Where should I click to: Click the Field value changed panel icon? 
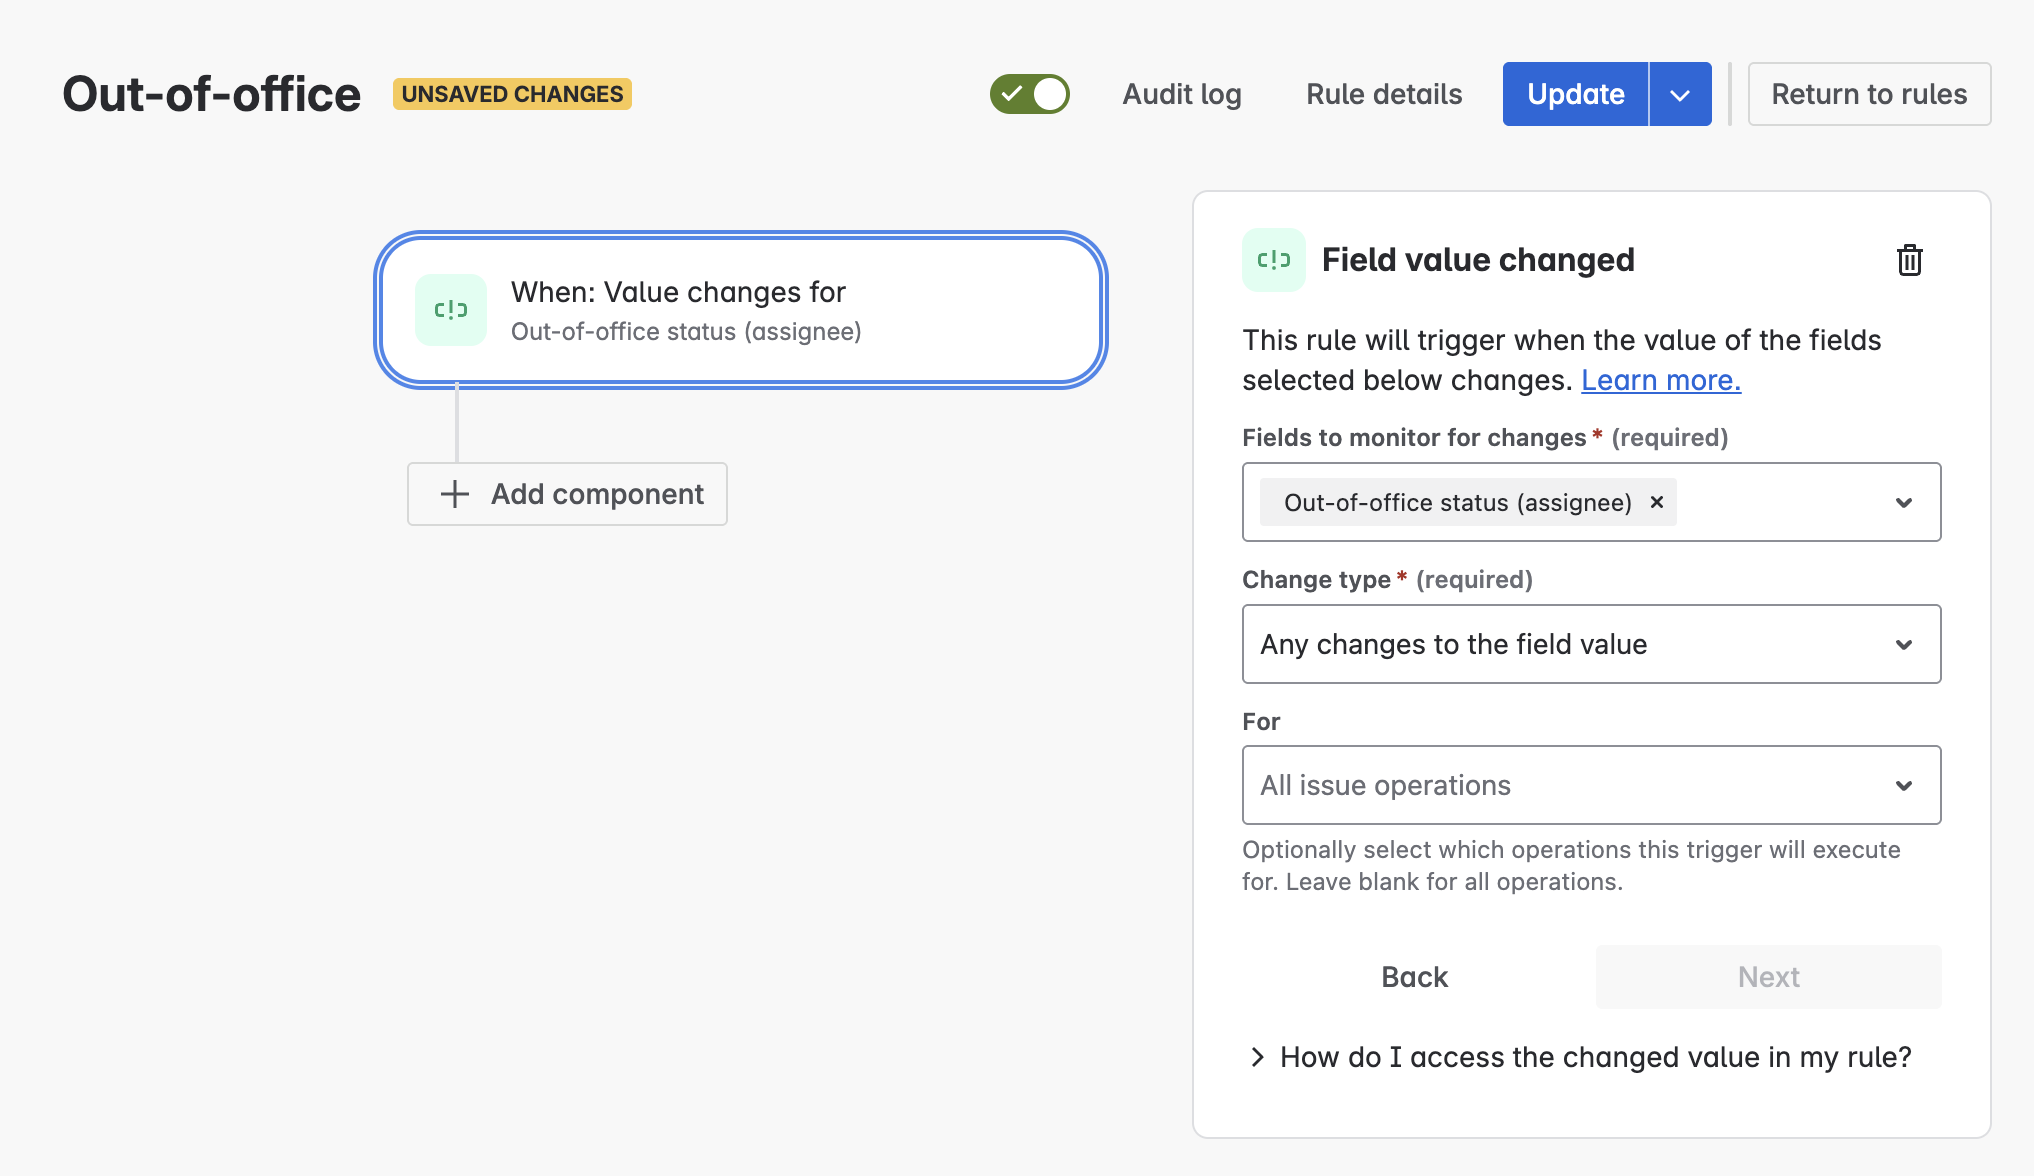(1273, 260)
